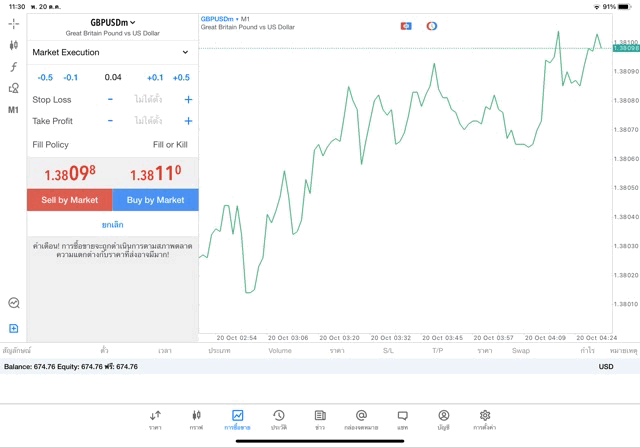640x447 pixels.
Task: Increase volume by +0.1
Action: click(x=155, y=77)
